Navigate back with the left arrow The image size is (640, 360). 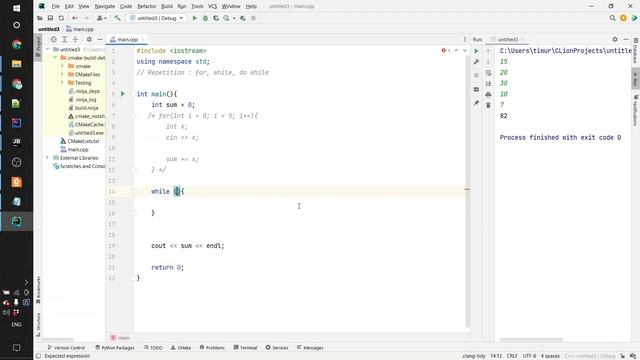(x=75, y=18)
